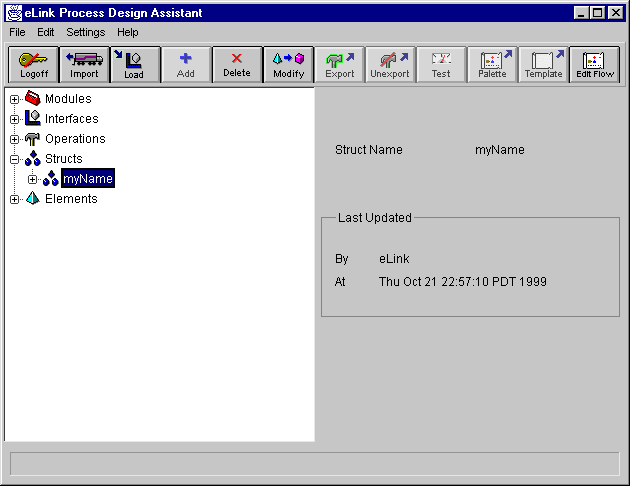Open the Settings menu
Screen dimensions: 630x486
[86, 32]
